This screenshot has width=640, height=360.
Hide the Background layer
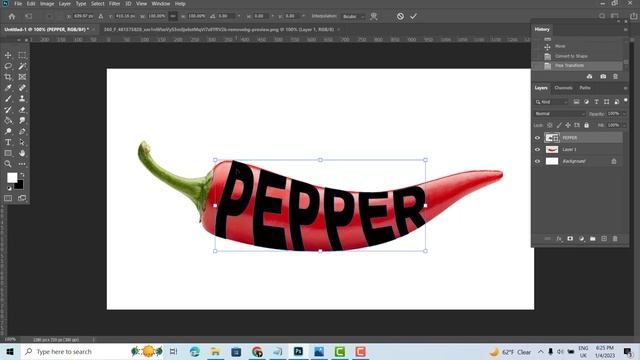point(537,161)
